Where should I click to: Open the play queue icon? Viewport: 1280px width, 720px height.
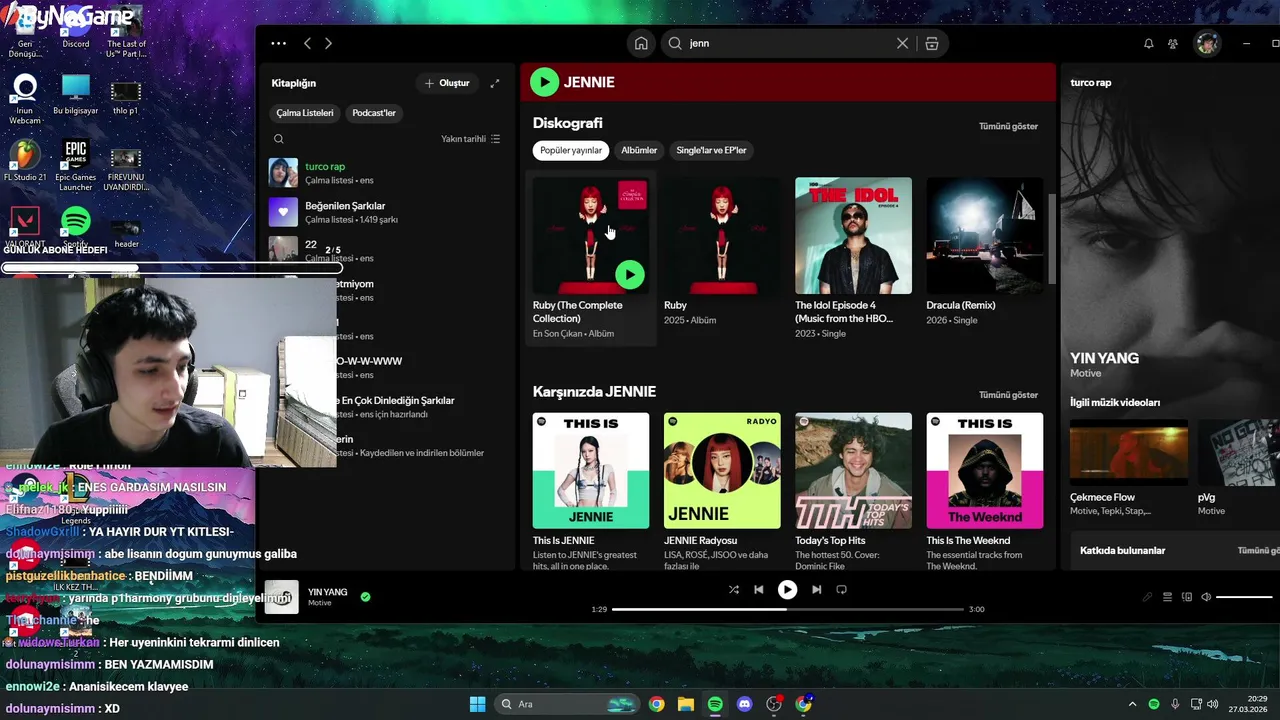(1167, 597)
